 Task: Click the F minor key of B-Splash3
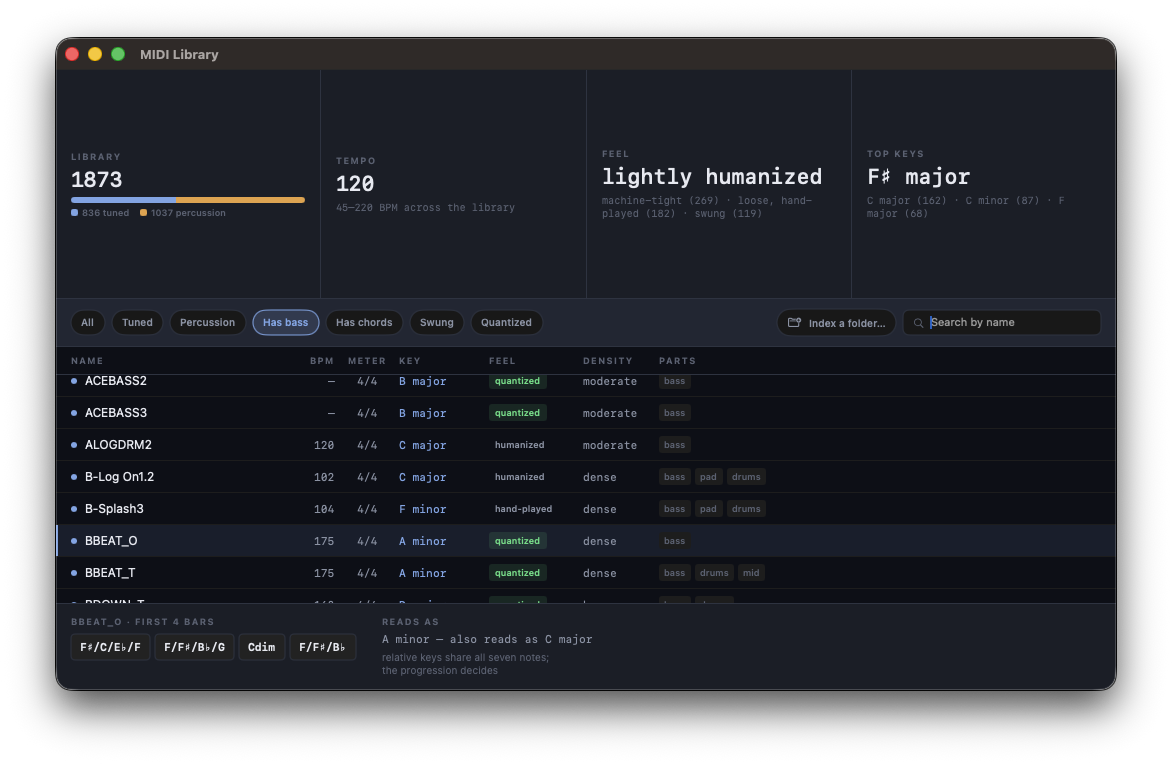point(422,509)
